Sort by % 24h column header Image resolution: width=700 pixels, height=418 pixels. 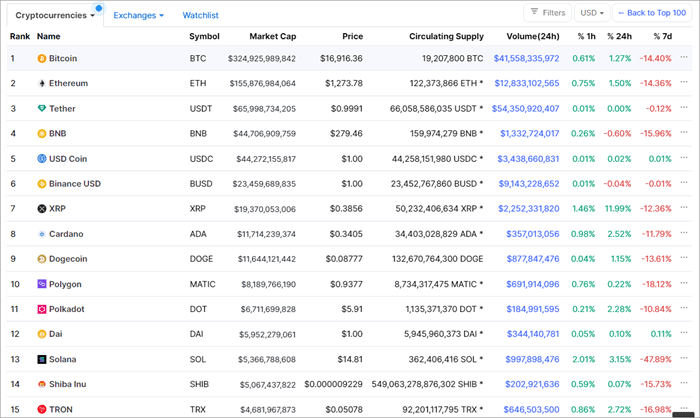coord(618,36)
